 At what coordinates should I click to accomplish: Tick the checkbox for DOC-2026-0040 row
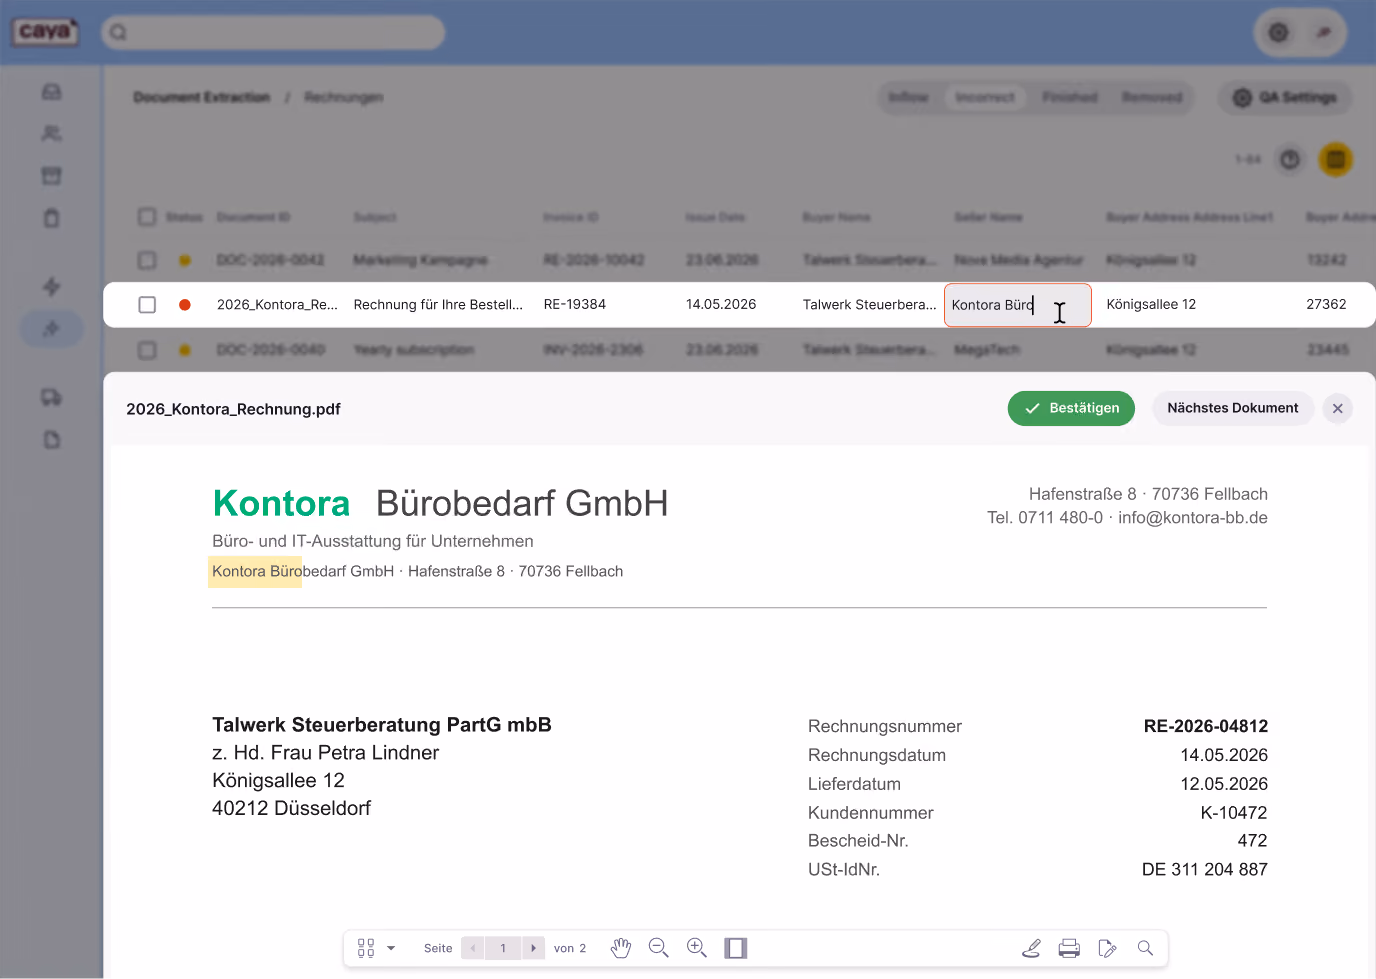(x=147, y=350)
